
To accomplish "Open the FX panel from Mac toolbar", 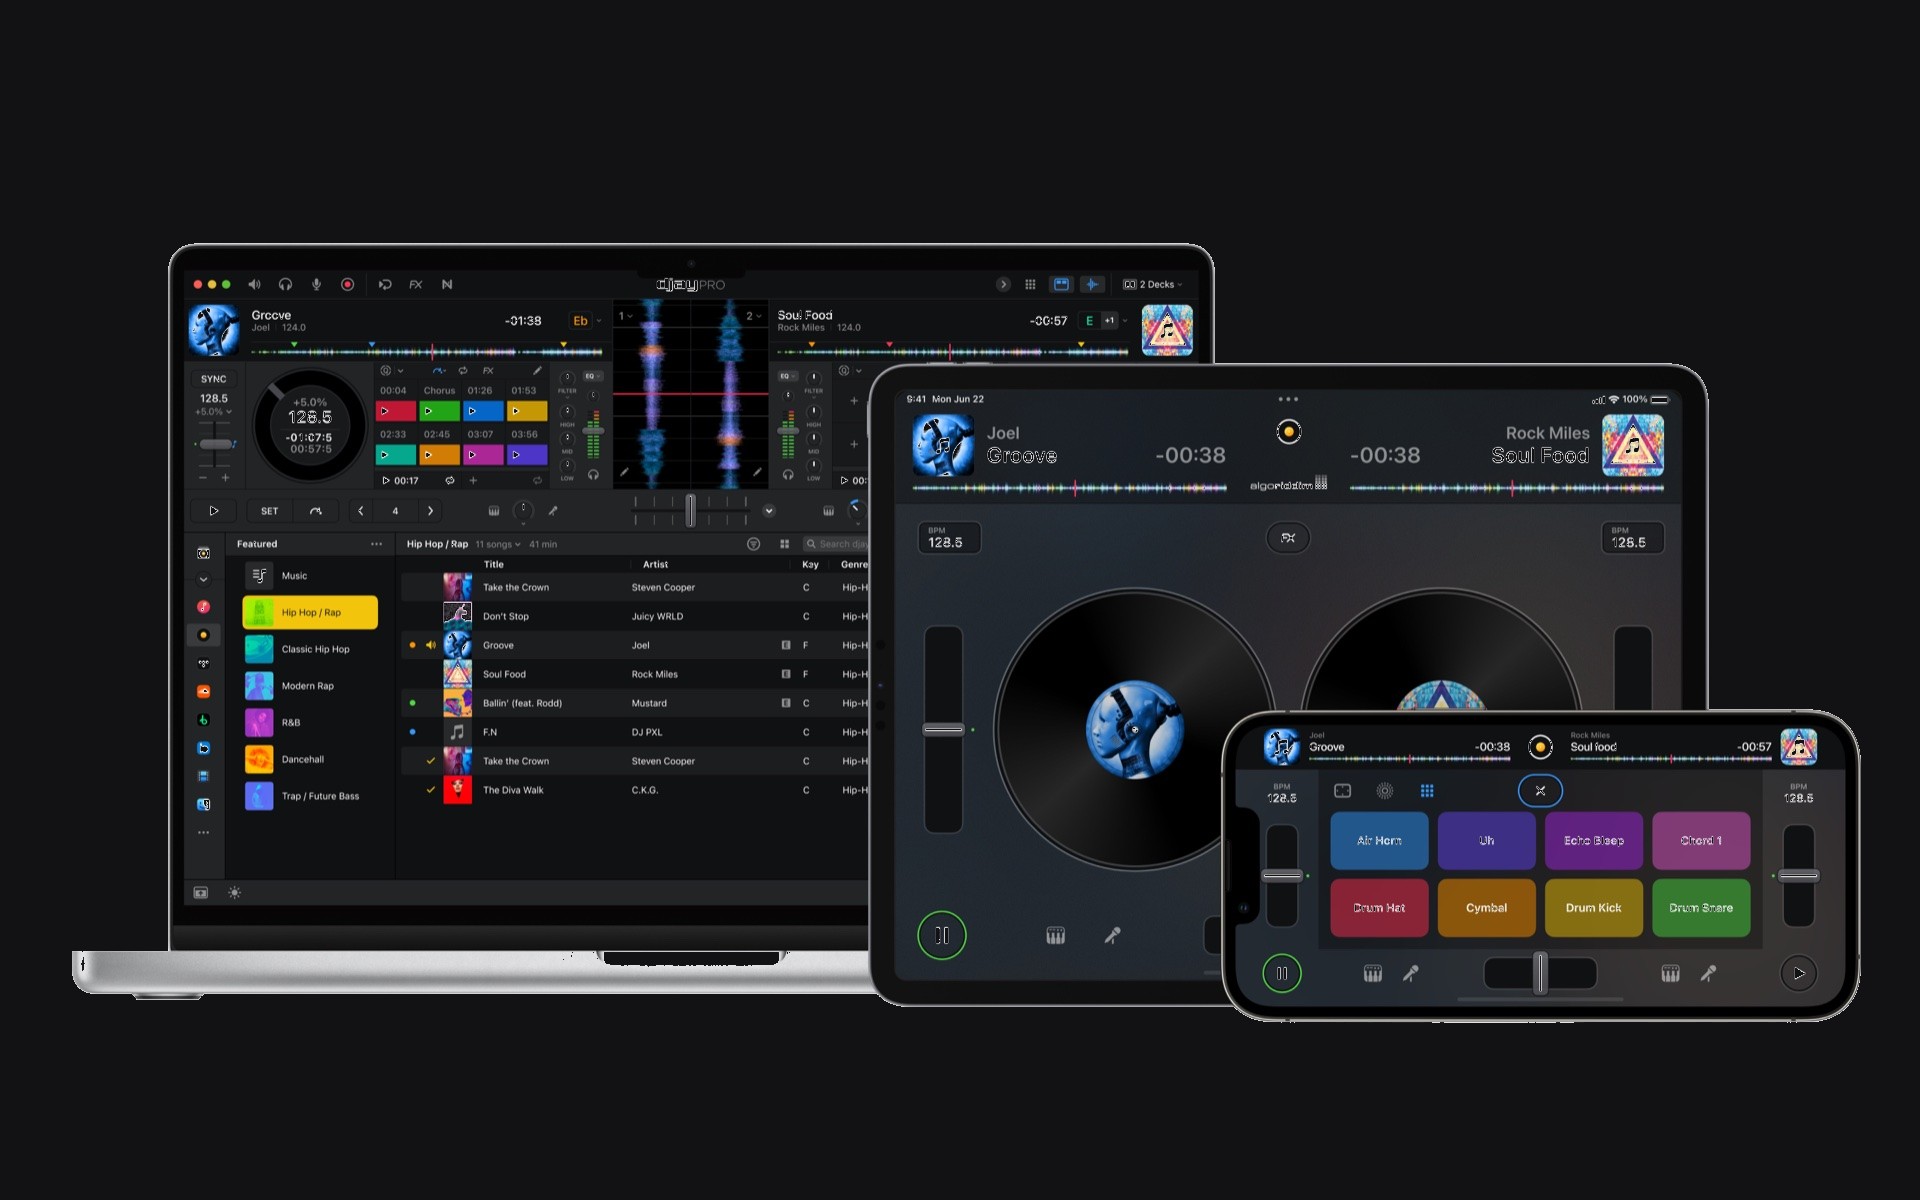I will pos(415,285).
